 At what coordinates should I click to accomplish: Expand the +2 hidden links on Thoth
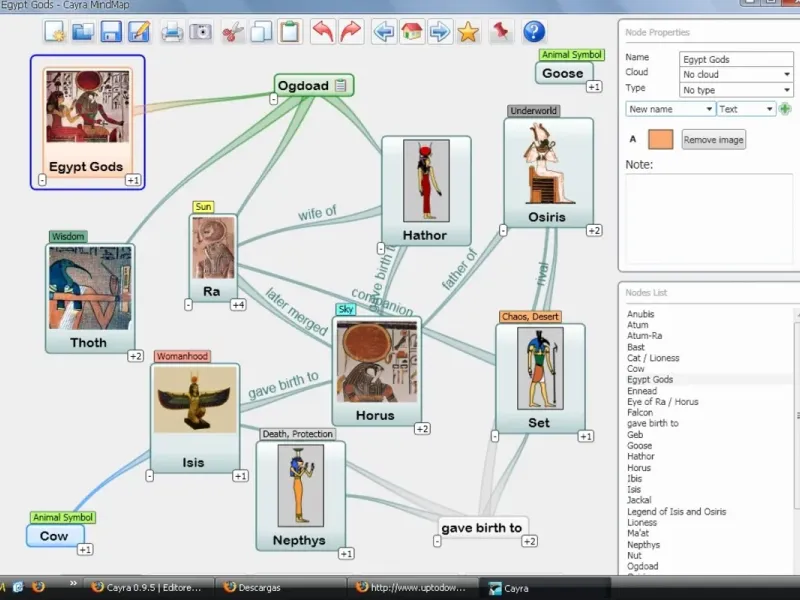coord(135,356)
